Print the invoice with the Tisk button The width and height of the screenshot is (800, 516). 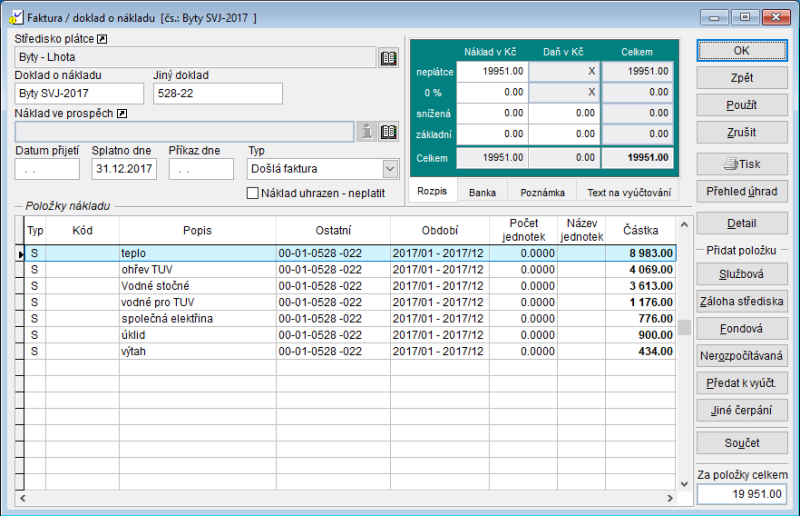741,163
